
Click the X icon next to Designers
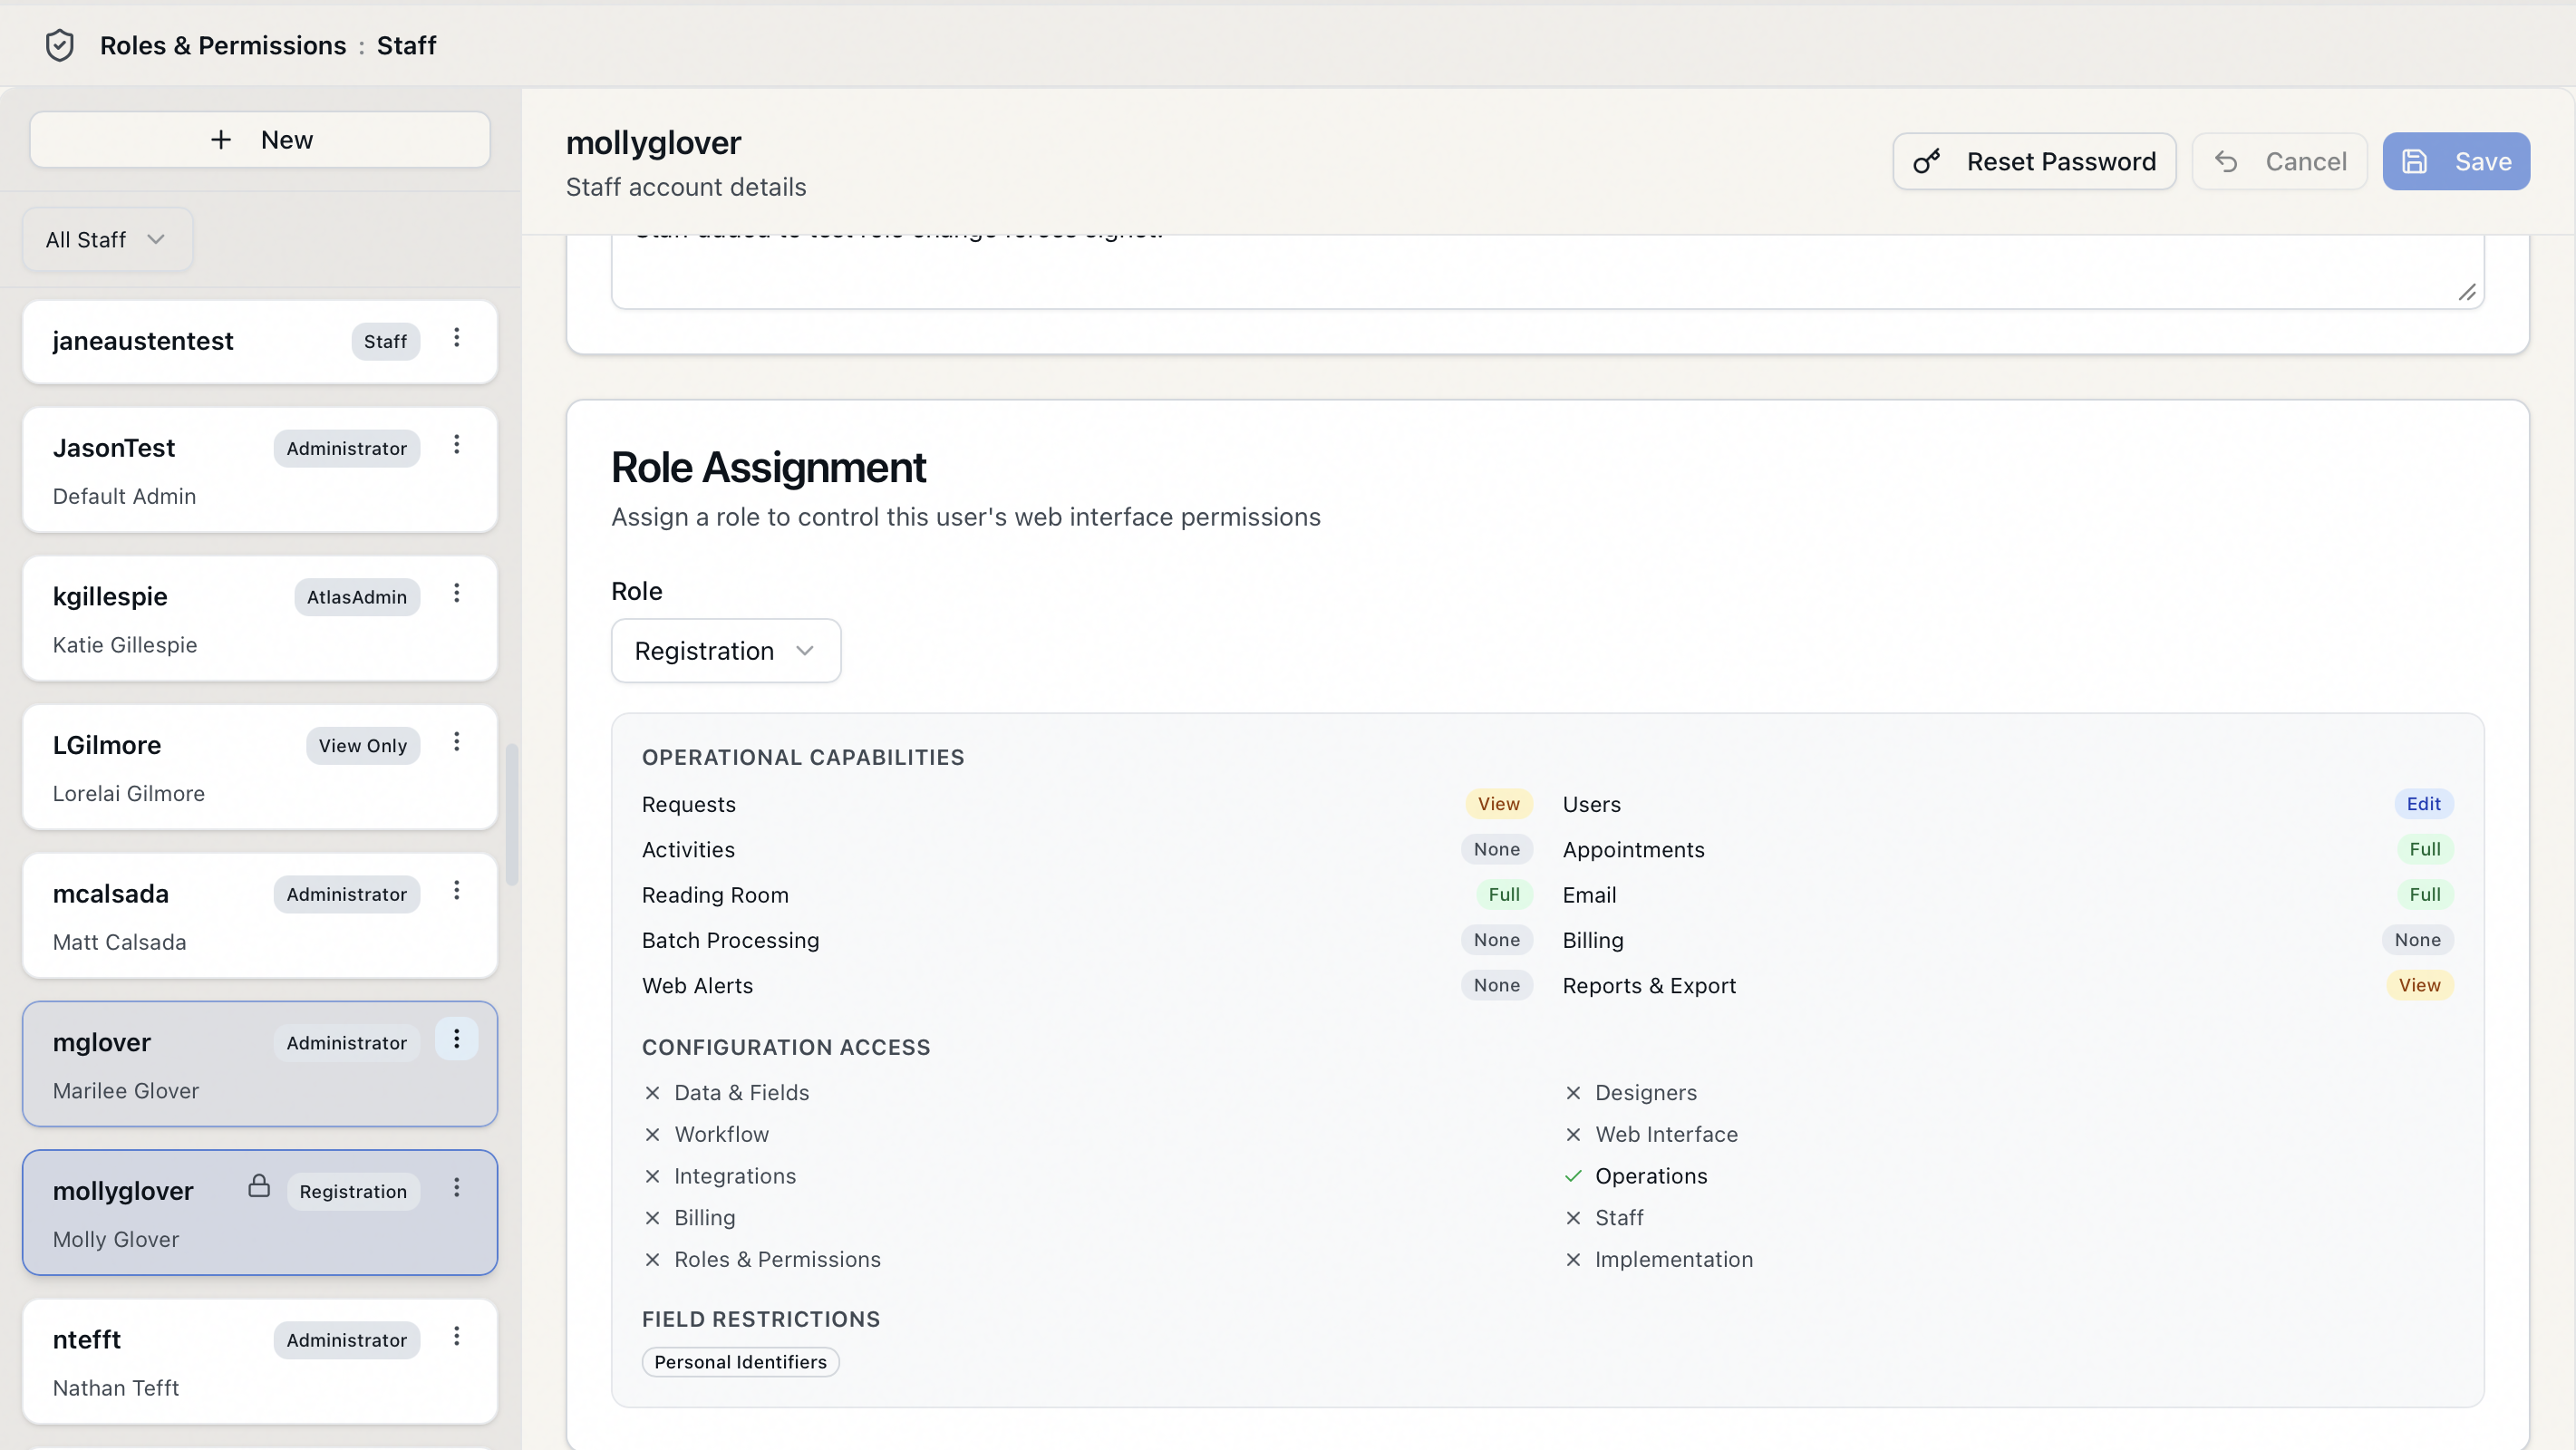point(1573,1093)
